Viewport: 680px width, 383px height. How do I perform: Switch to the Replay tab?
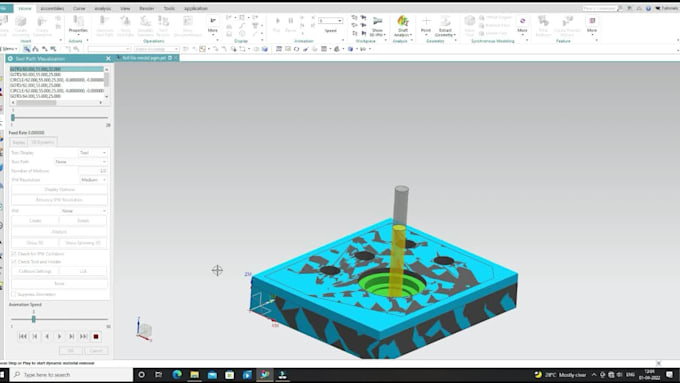(18, 142)
